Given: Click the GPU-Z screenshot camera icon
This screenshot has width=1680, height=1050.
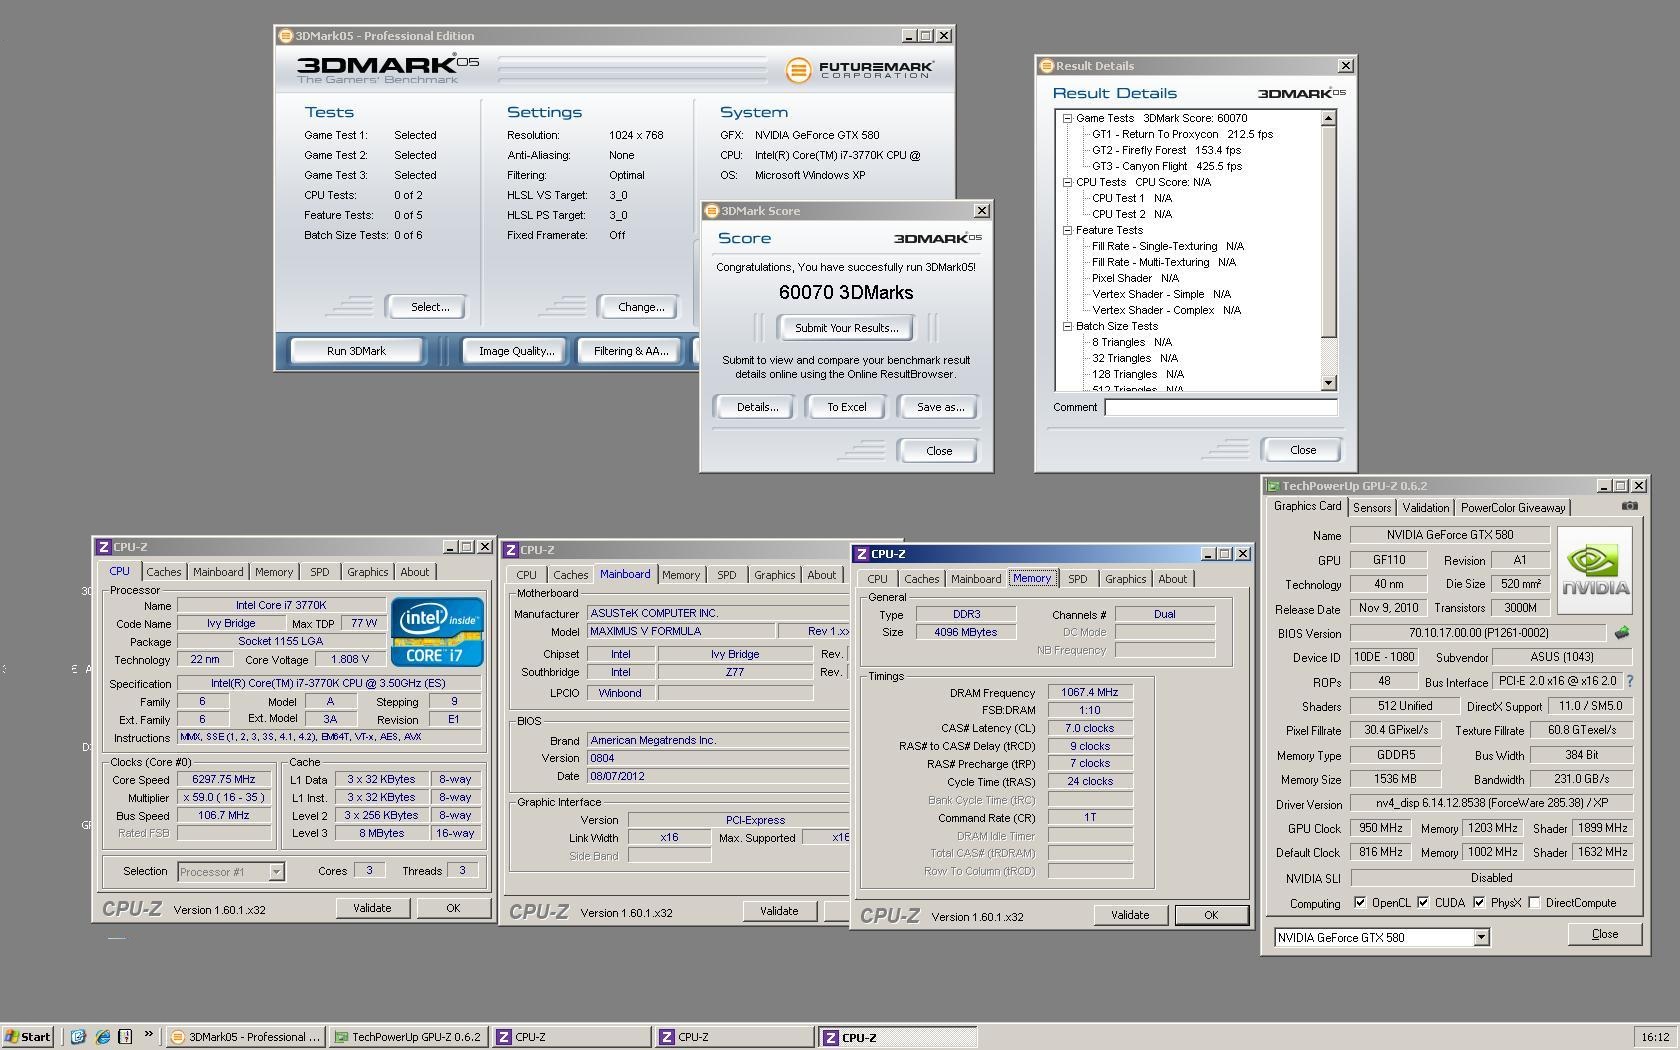Looking at the screenshot, I should [1629, 506].
